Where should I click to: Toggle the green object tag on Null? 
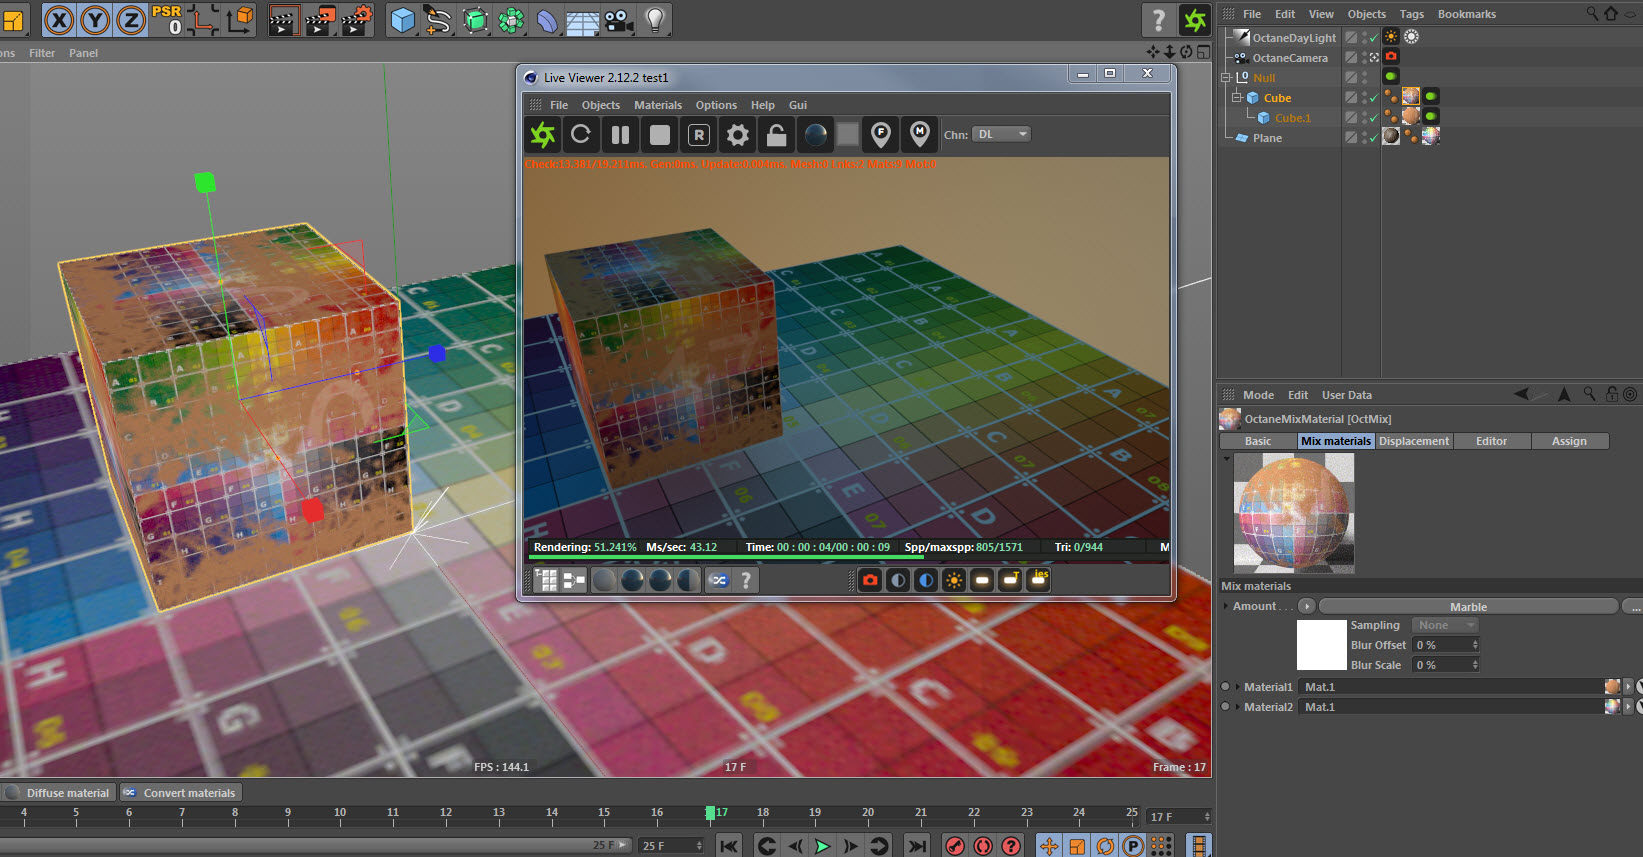(x=1391, y=77)
